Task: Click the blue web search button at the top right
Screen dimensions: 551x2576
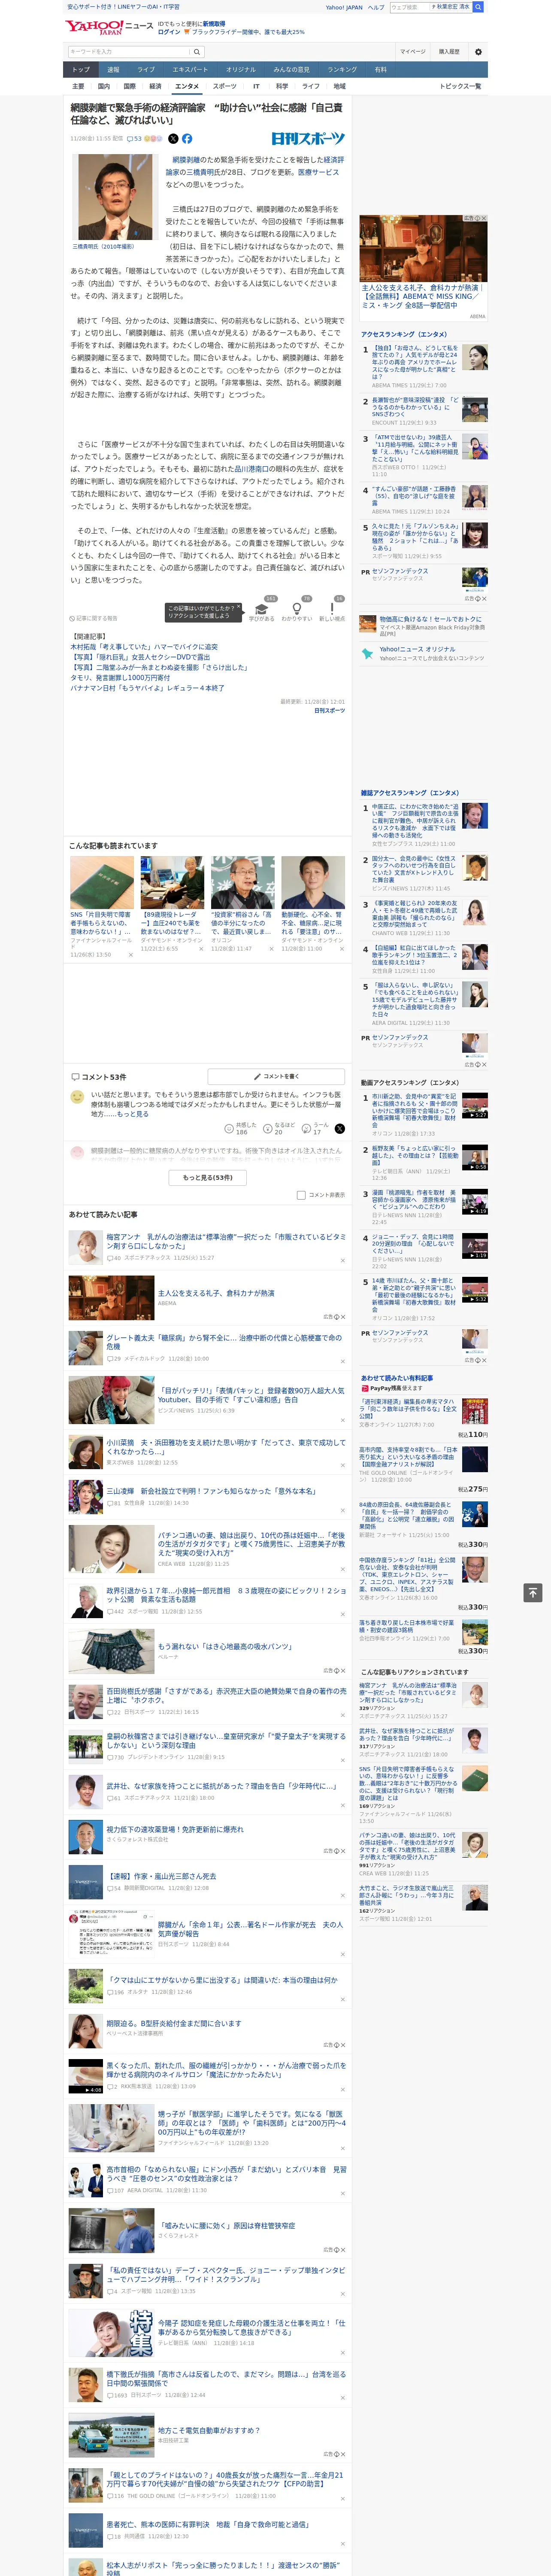Action: coord(478,7)
